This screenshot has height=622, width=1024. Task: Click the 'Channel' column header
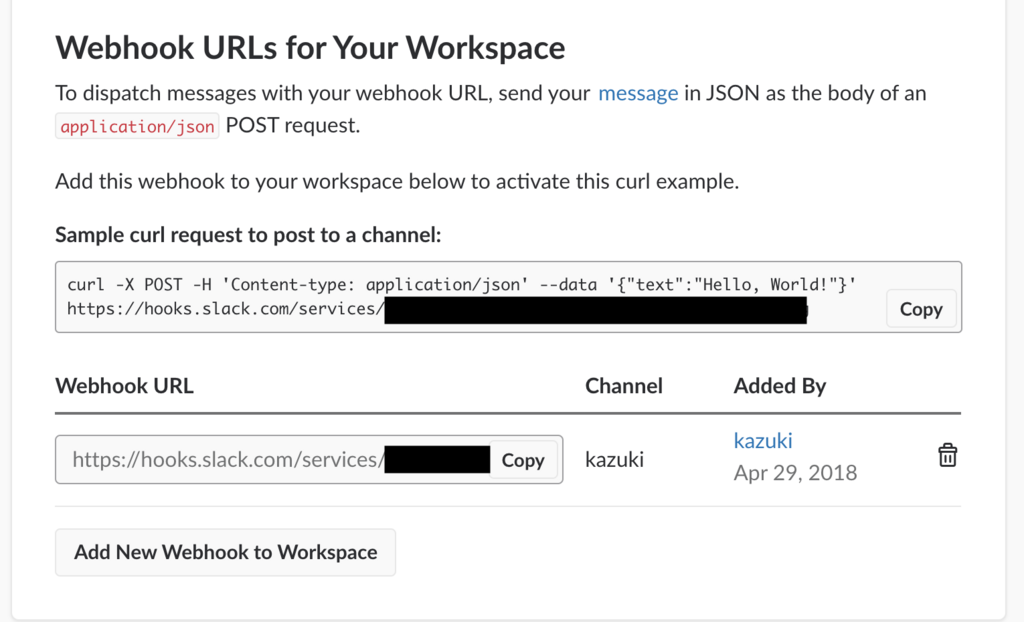[x=624, y=385]
